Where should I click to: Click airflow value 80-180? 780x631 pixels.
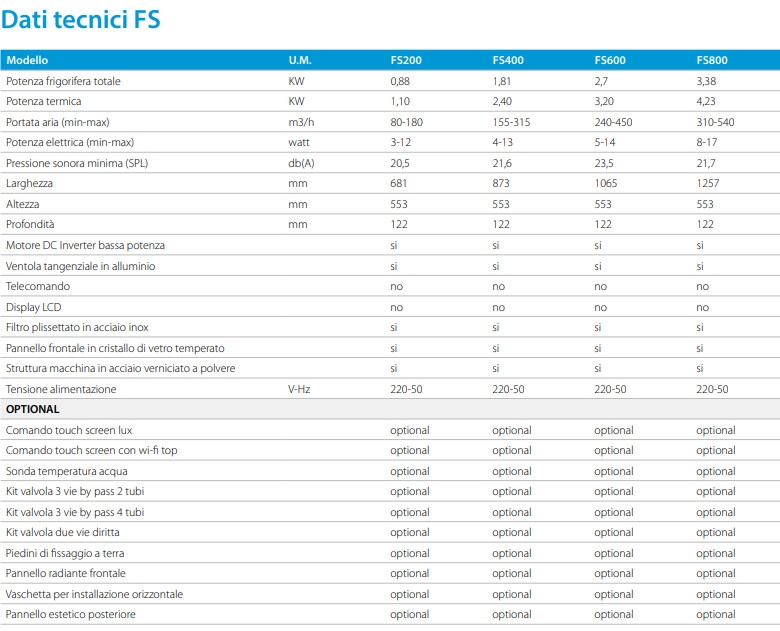pos(406,122)
